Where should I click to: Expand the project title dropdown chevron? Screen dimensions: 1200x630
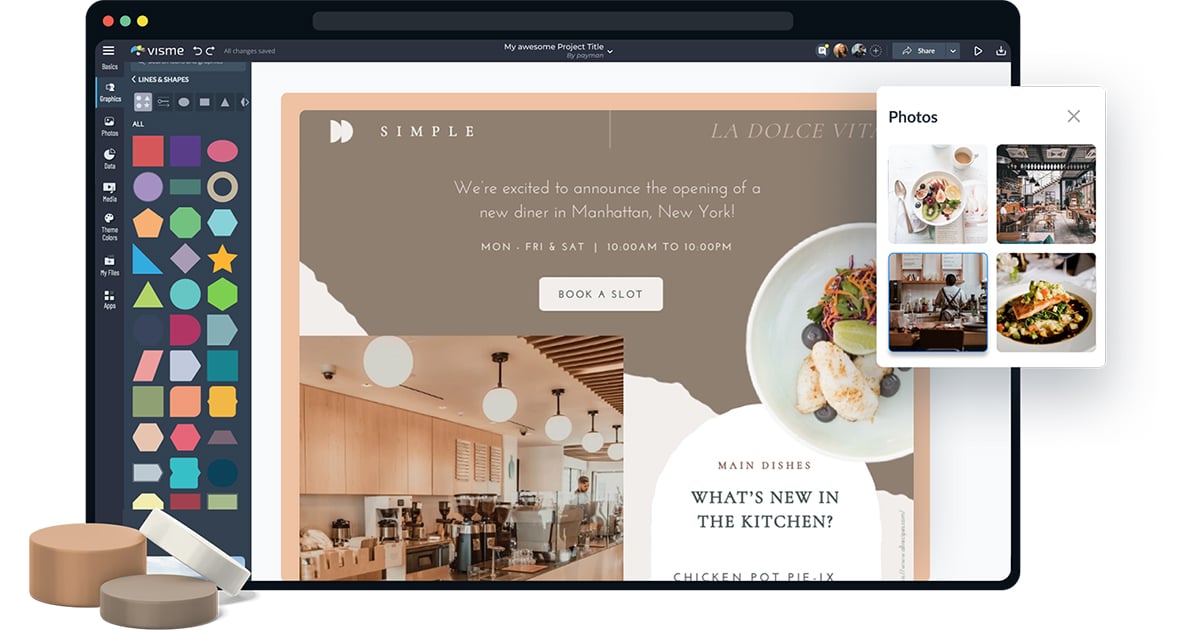(x=610, y=50)
